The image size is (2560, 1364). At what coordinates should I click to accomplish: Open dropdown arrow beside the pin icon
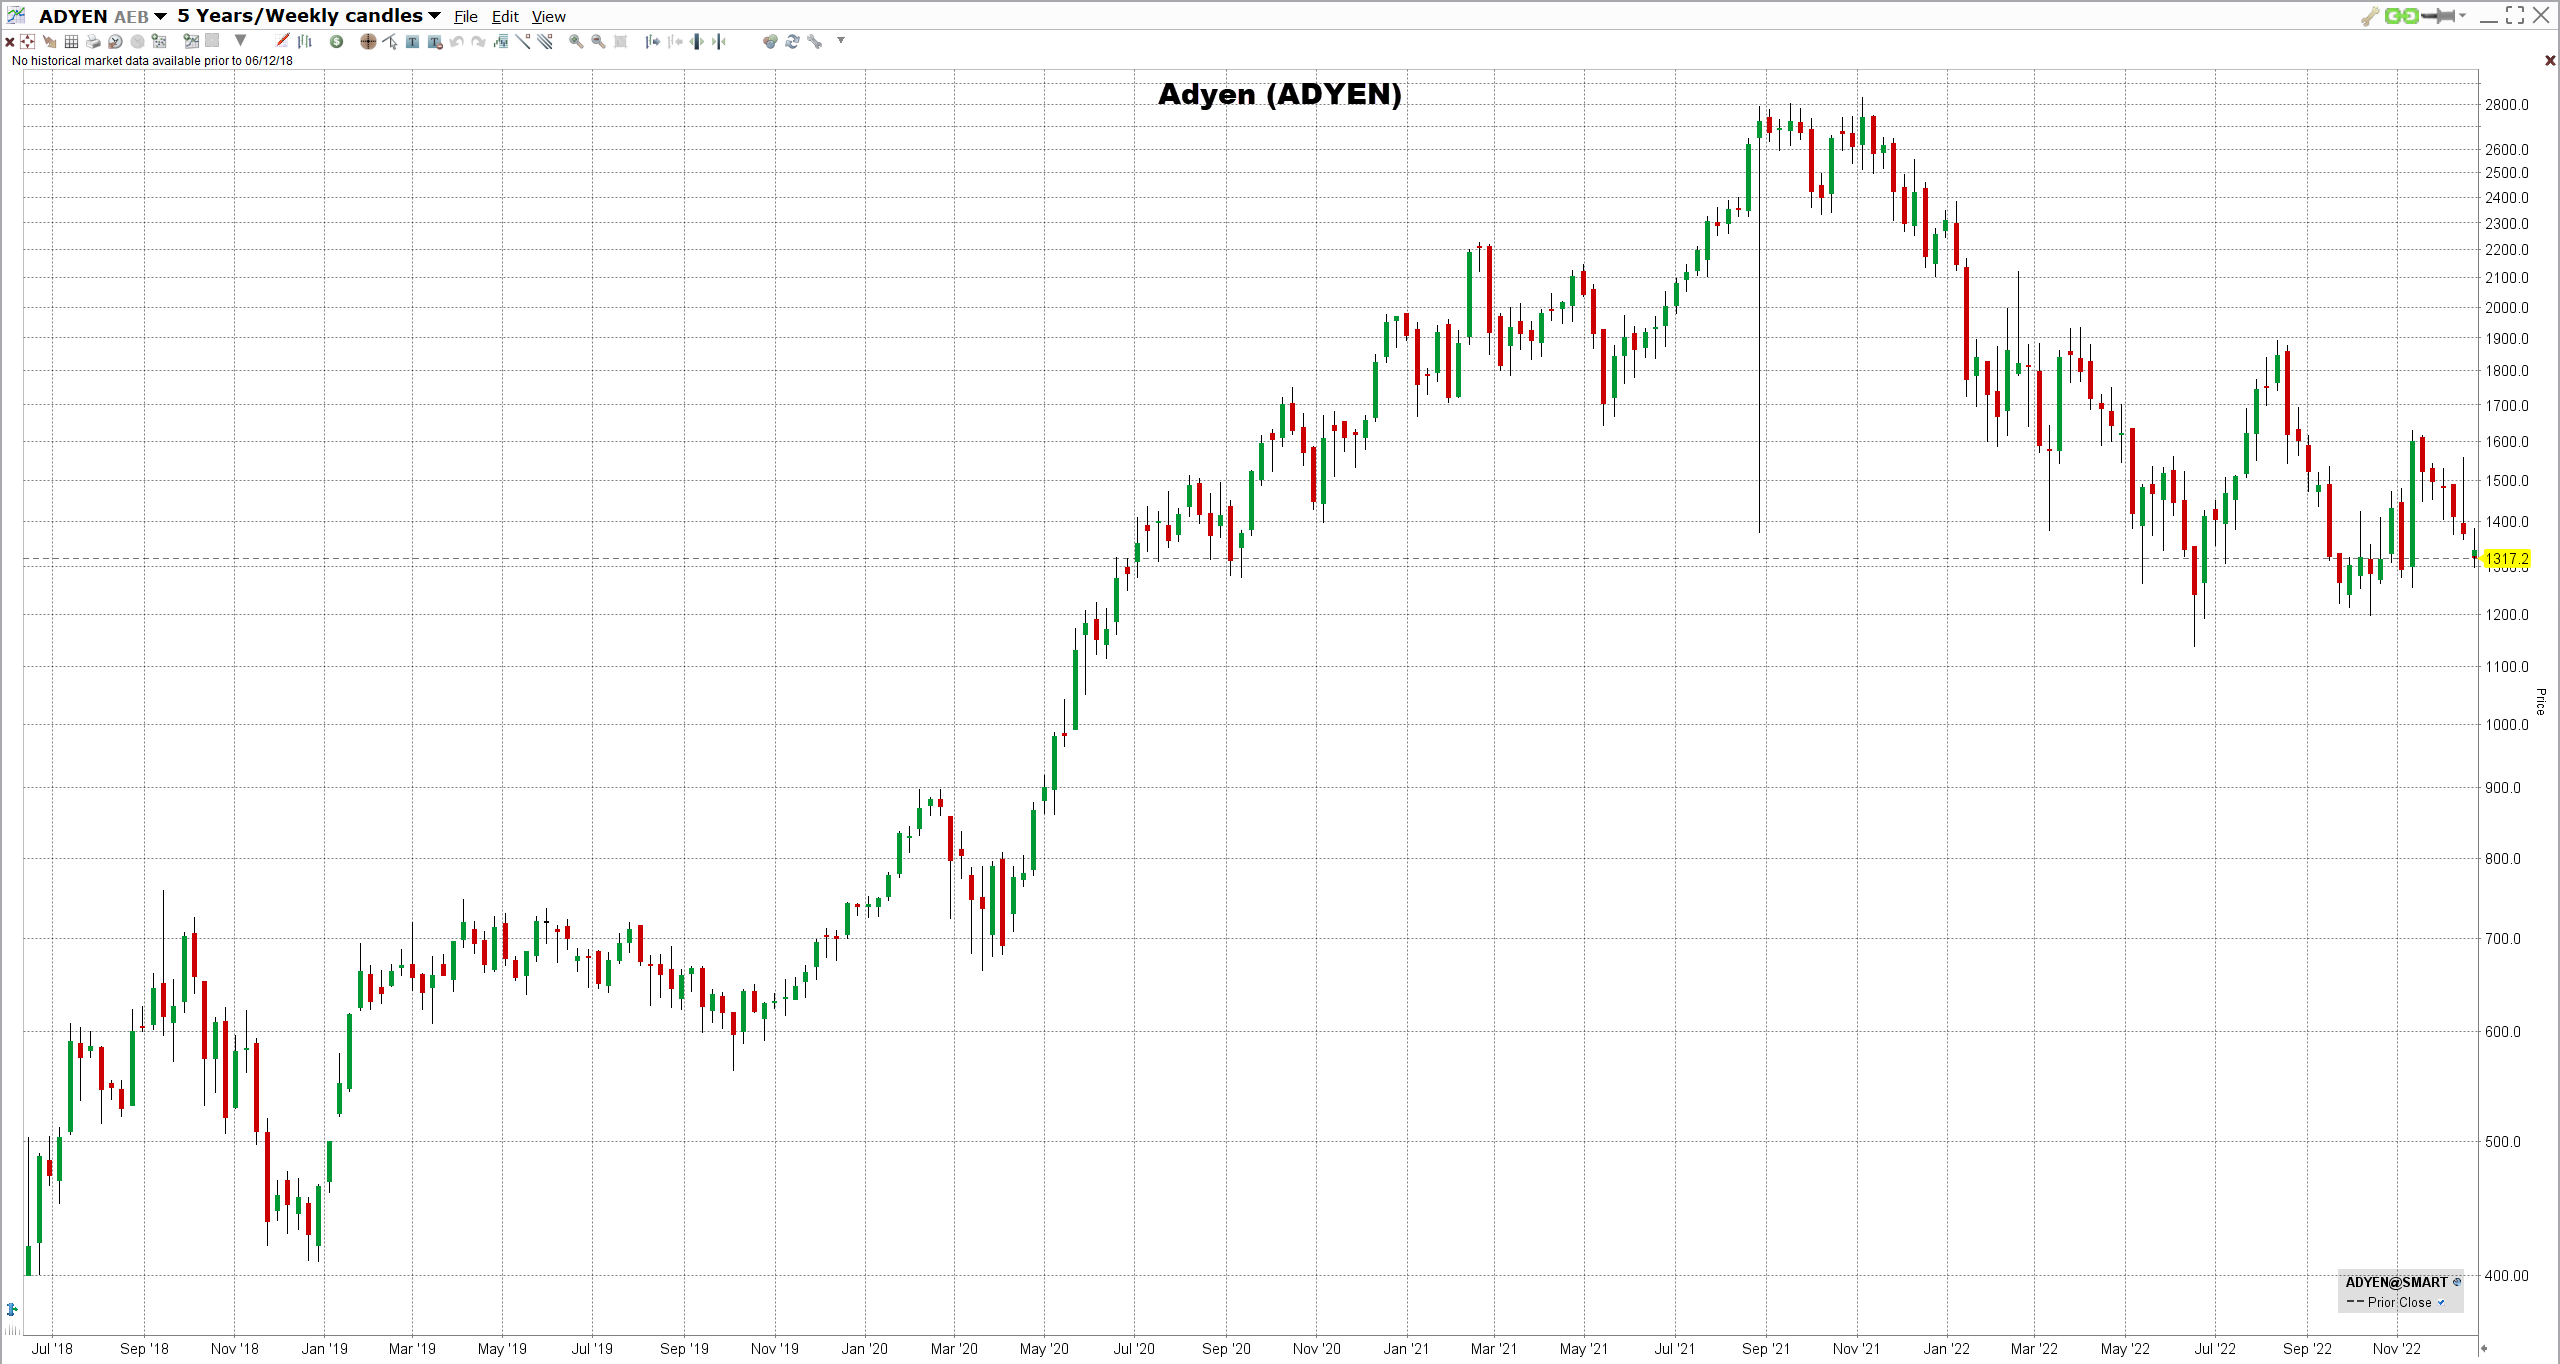click(2462, 15)
